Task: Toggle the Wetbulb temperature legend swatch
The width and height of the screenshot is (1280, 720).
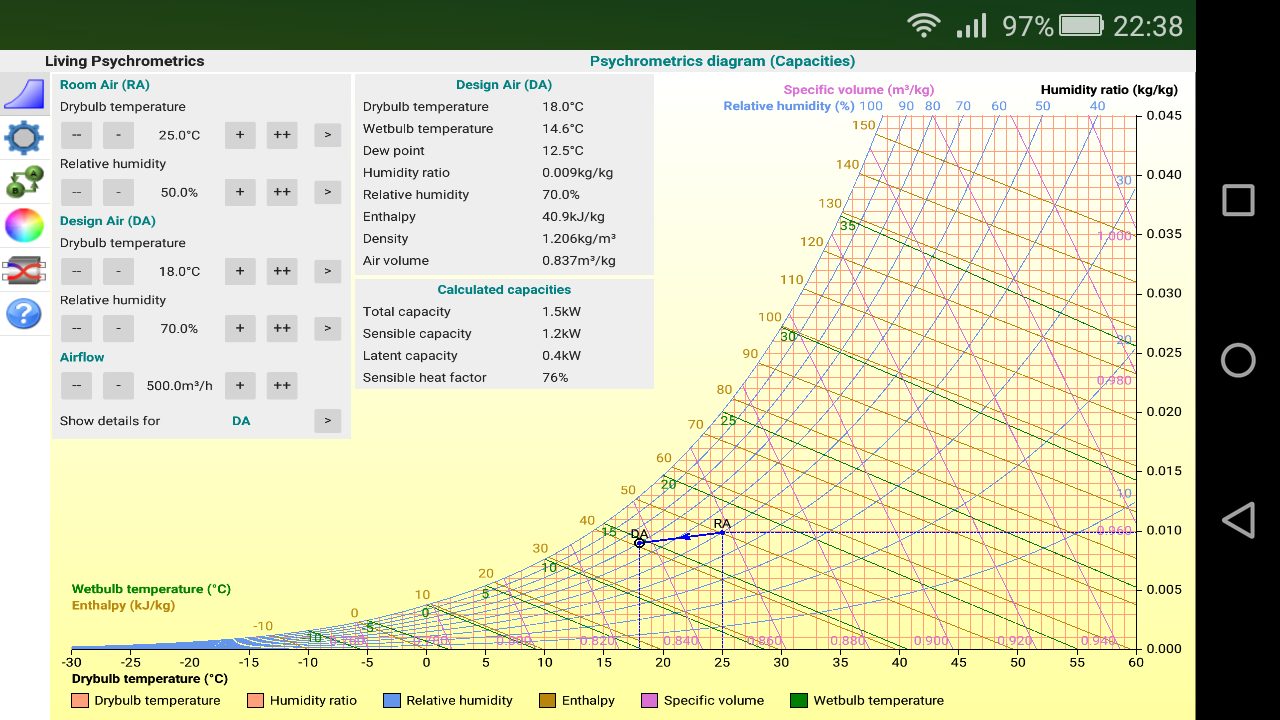Action: [798, 701]
